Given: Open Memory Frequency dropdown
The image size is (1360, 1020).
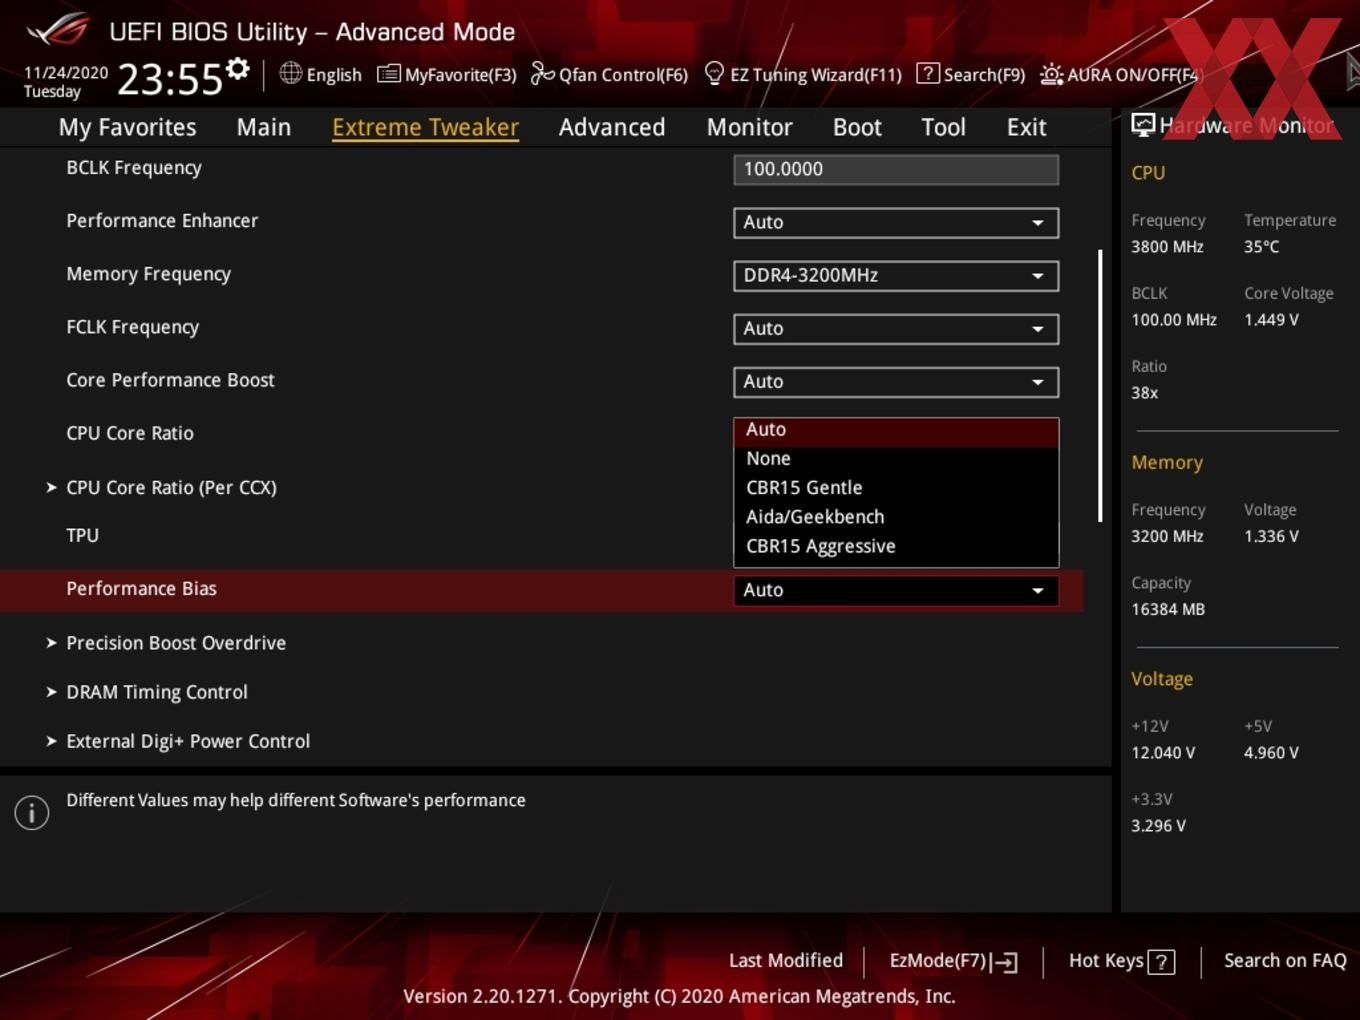Looking at the screenshot, I should [896, 275].
